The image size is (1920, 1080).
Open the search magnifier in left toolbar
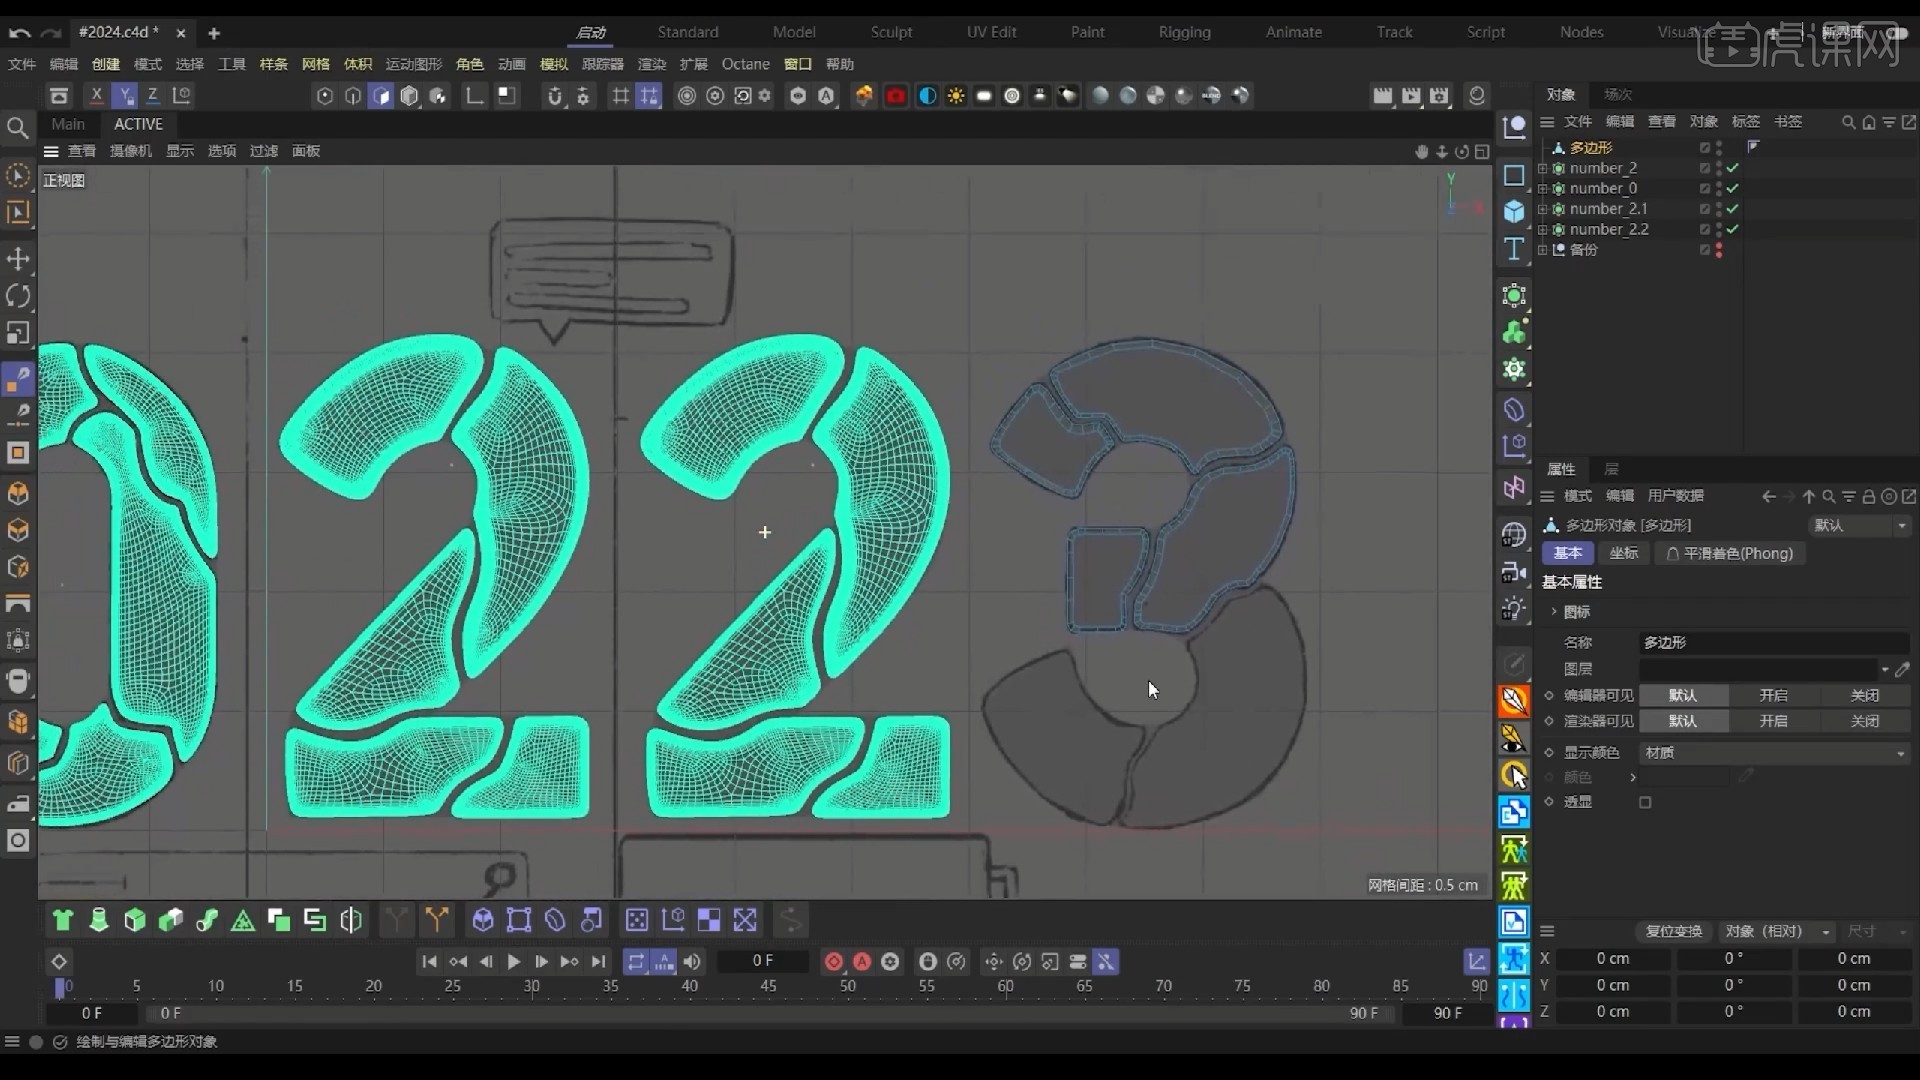click(x=17, y=127)
